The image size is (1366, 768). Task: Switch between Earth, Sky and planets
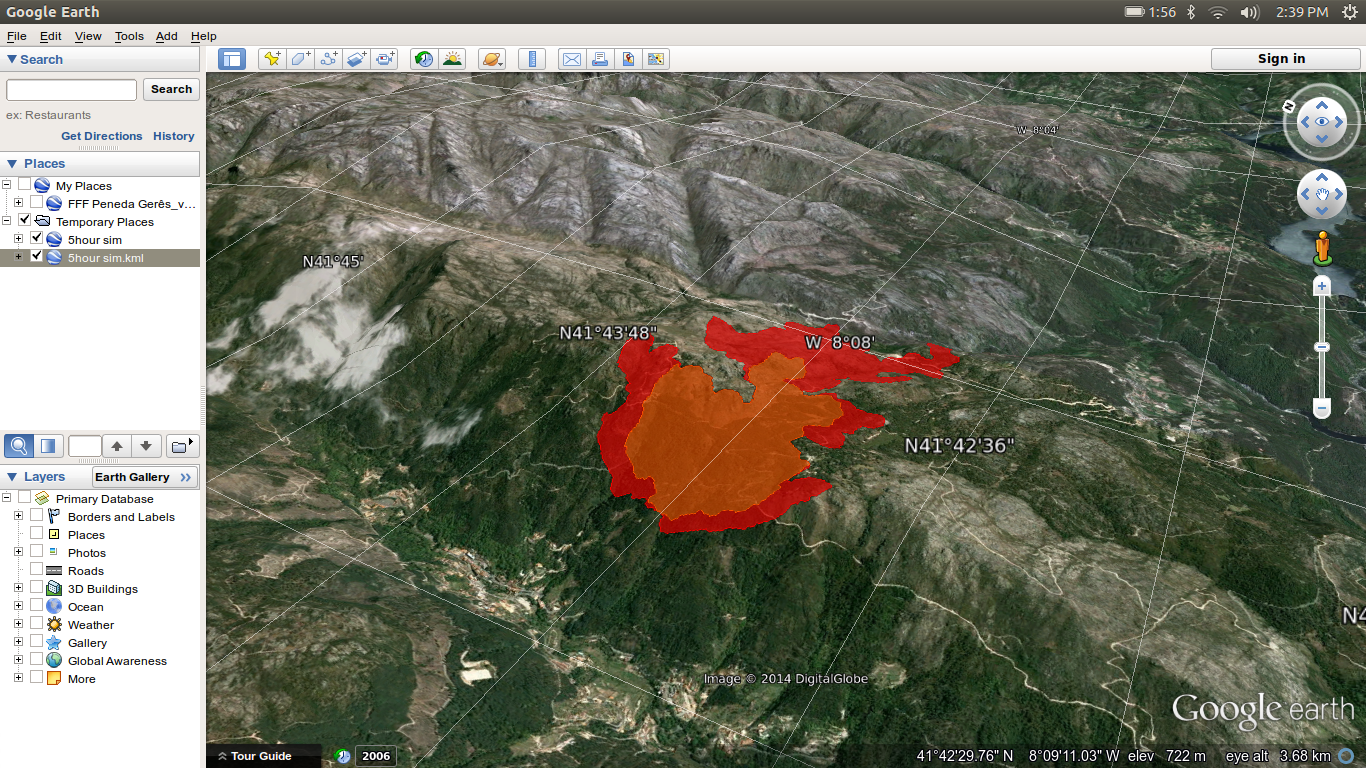(492, 59)
